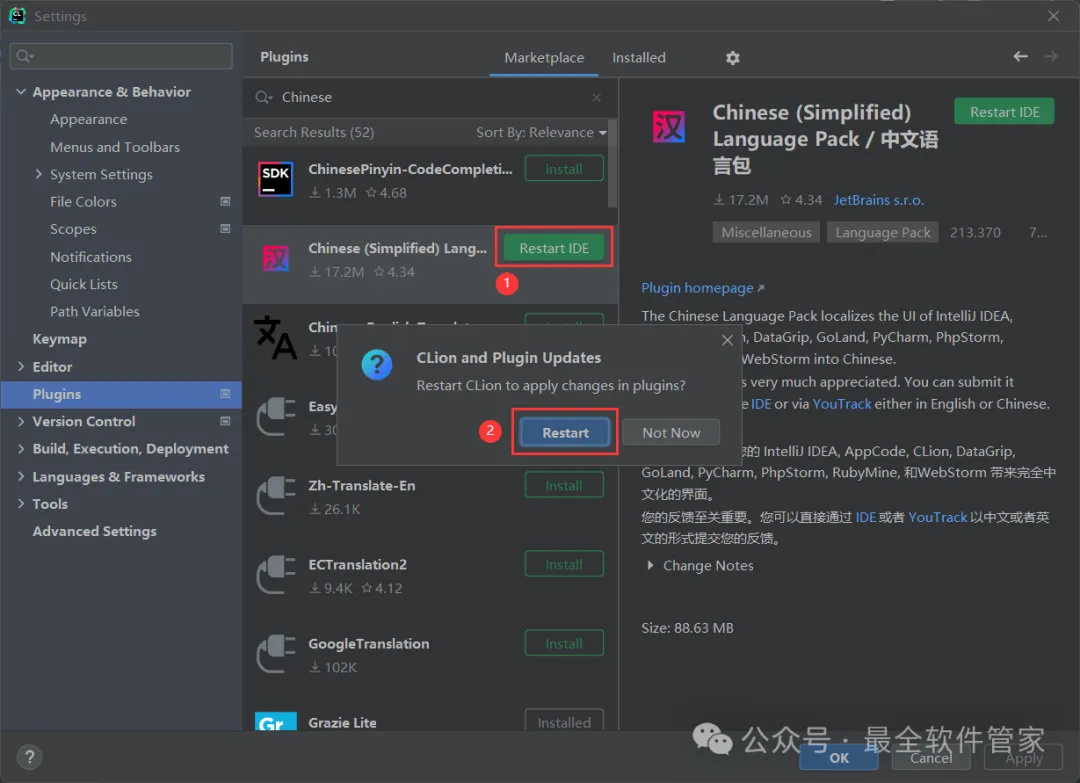Open Menus and Toolbars settings

point(115,147)
